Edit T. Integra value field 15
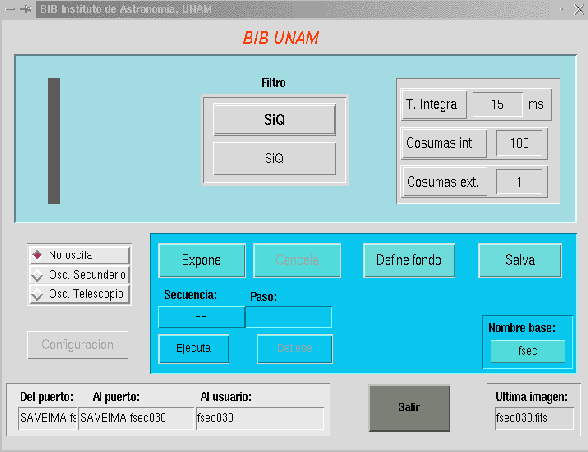The image size is (588, 452). (497, 104)
